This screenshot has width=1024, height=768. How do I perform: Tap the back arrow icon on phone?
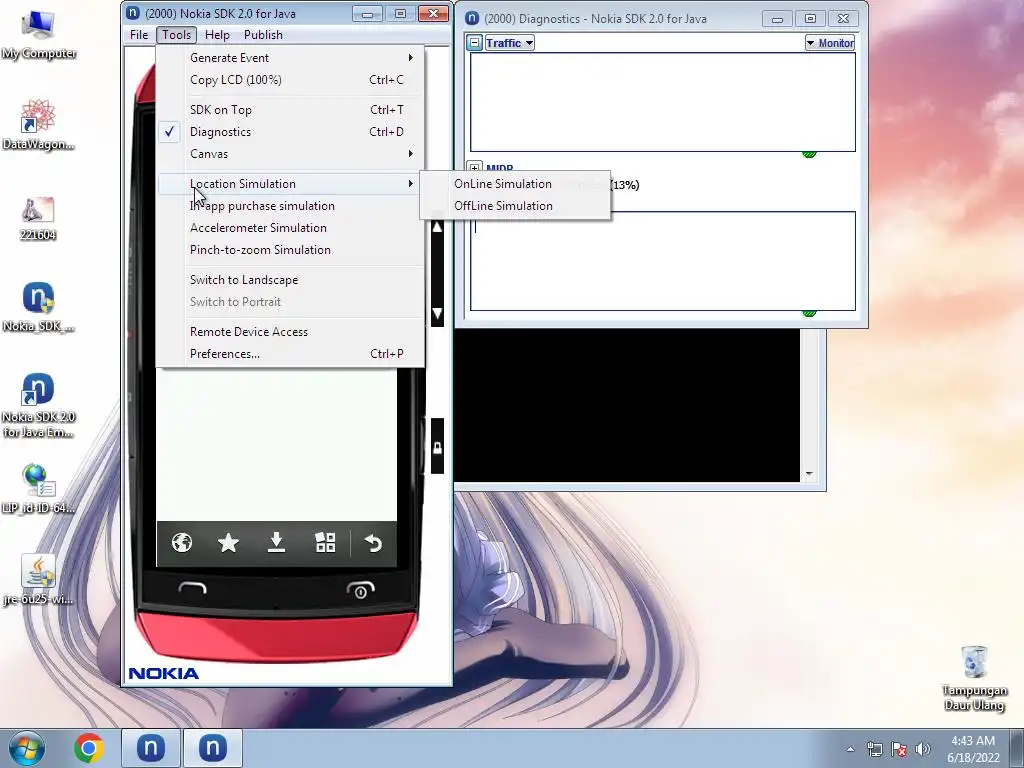tap(373, 543)
